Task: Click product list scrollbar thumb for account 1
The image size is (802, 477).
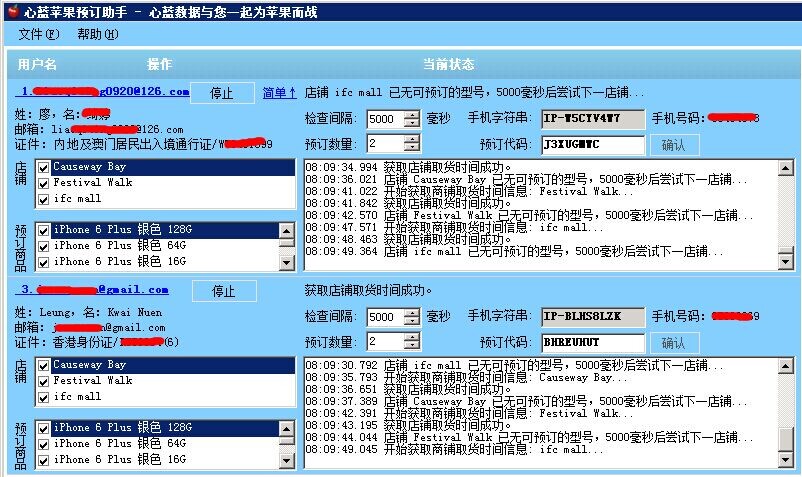Action: pyautogui.click(x=287, y=242)
